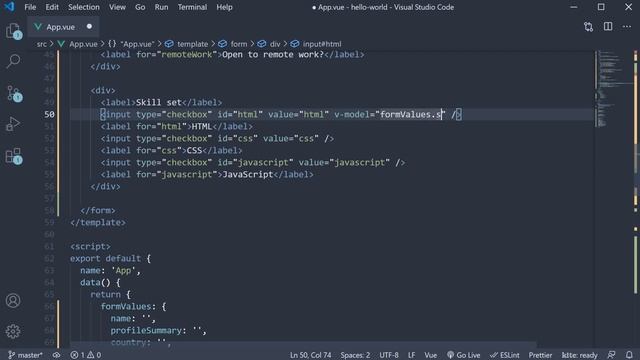Close the unsaved App.vue tab dot
Image resolution: width=640 pixels, height=360 pixels.
89,27
